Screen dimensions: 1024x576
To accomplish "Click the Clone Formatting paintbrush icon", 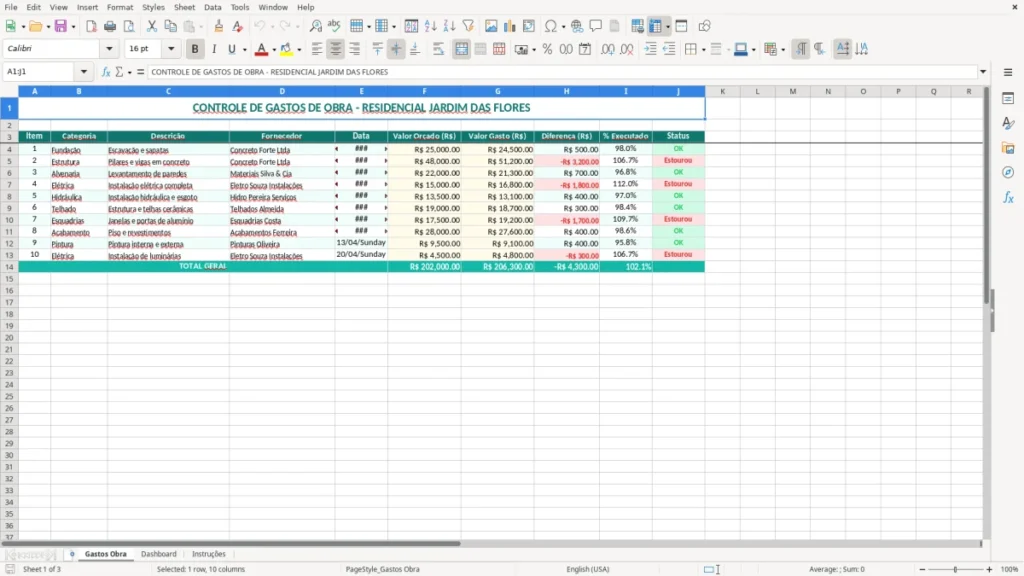I will [x=219, y=26].
